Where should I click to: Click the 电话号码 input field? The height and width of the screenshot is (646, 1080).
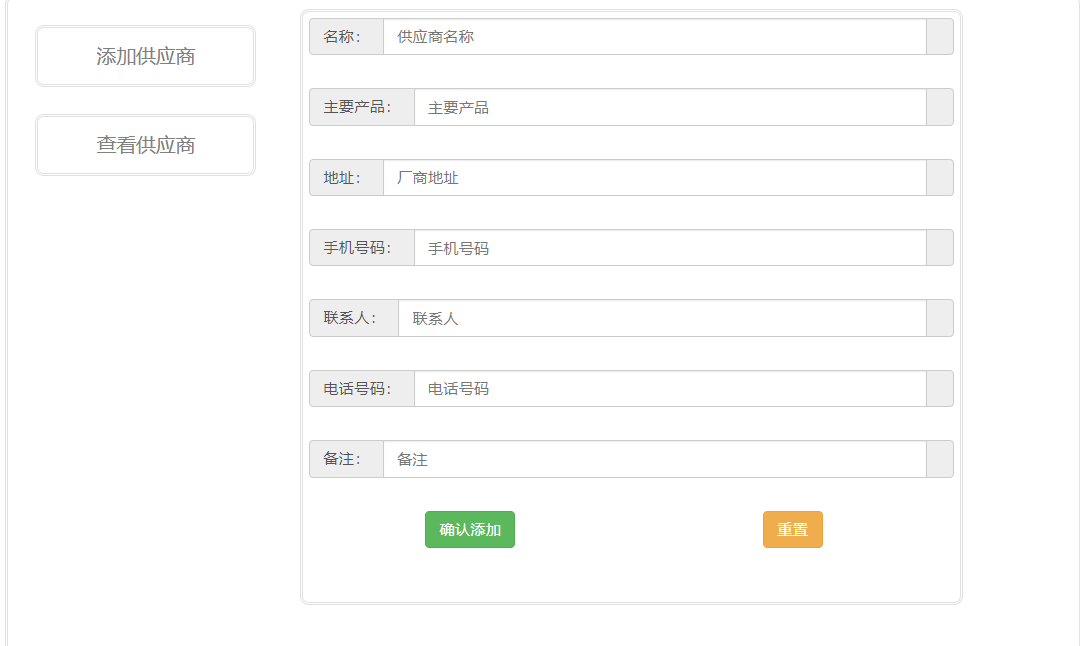[670, 389]
